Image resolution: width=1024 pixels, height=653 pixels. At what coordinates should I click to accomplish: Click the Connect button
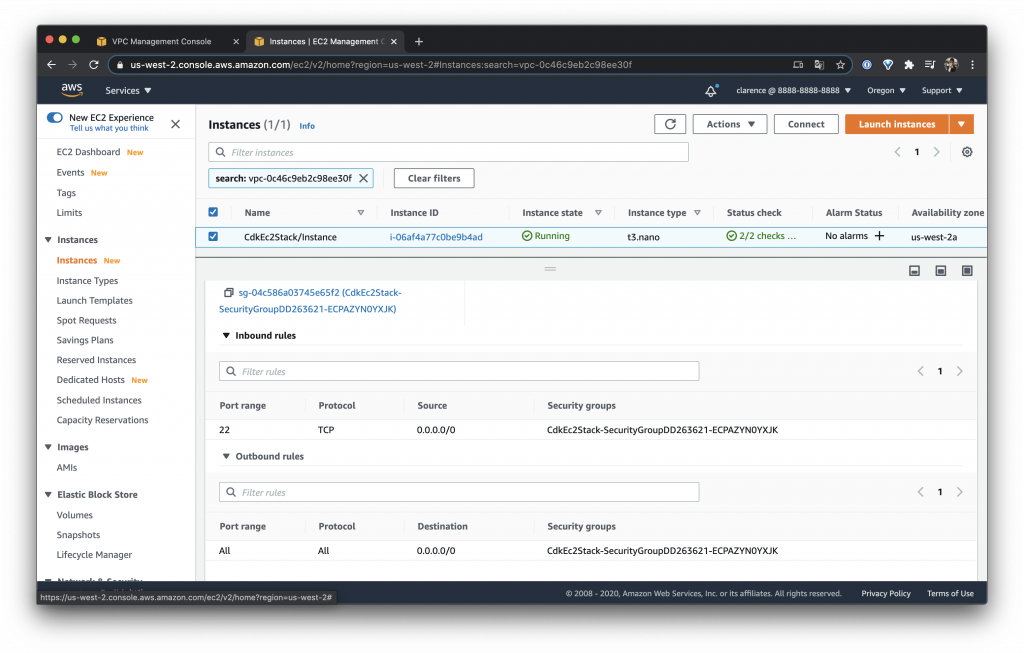(x=806, y=124)
